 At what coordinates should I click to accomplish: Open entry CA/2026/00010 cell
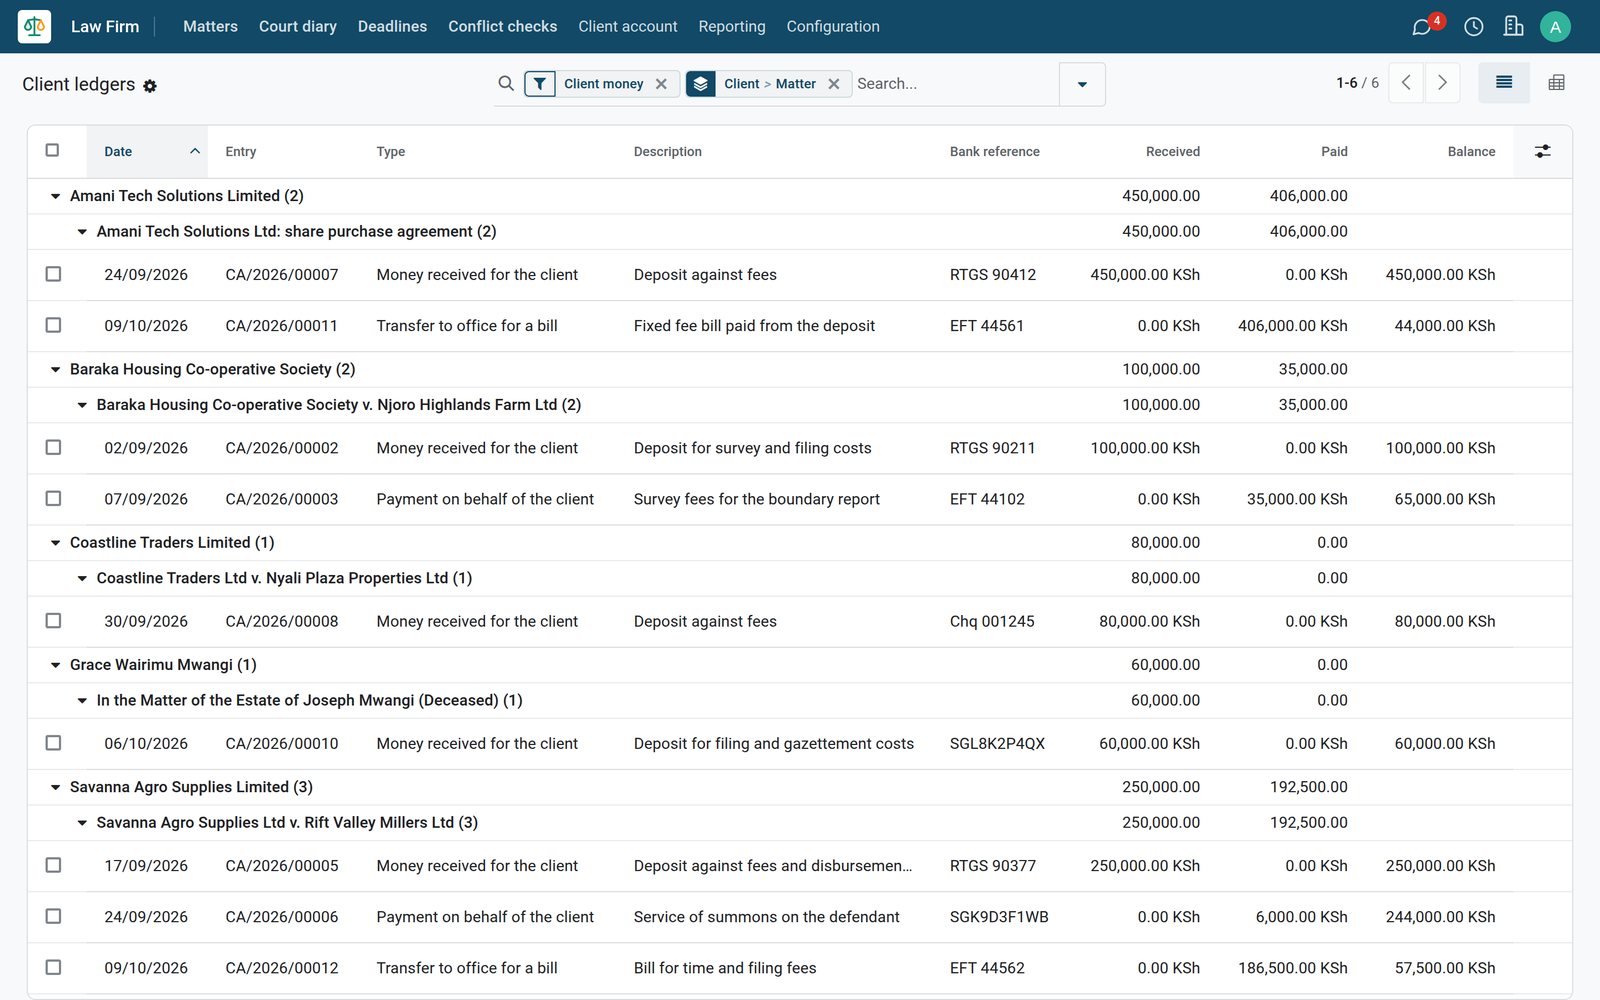[x=282, y=744]
